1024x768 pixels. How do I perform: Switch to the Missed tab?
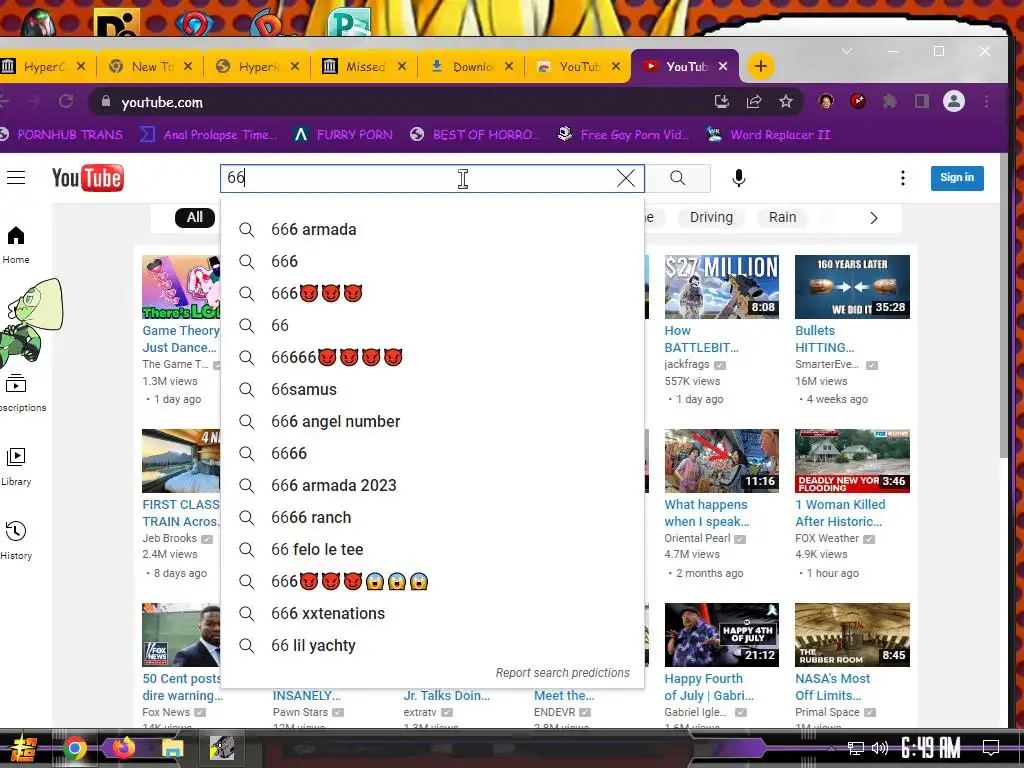point(364,66)
